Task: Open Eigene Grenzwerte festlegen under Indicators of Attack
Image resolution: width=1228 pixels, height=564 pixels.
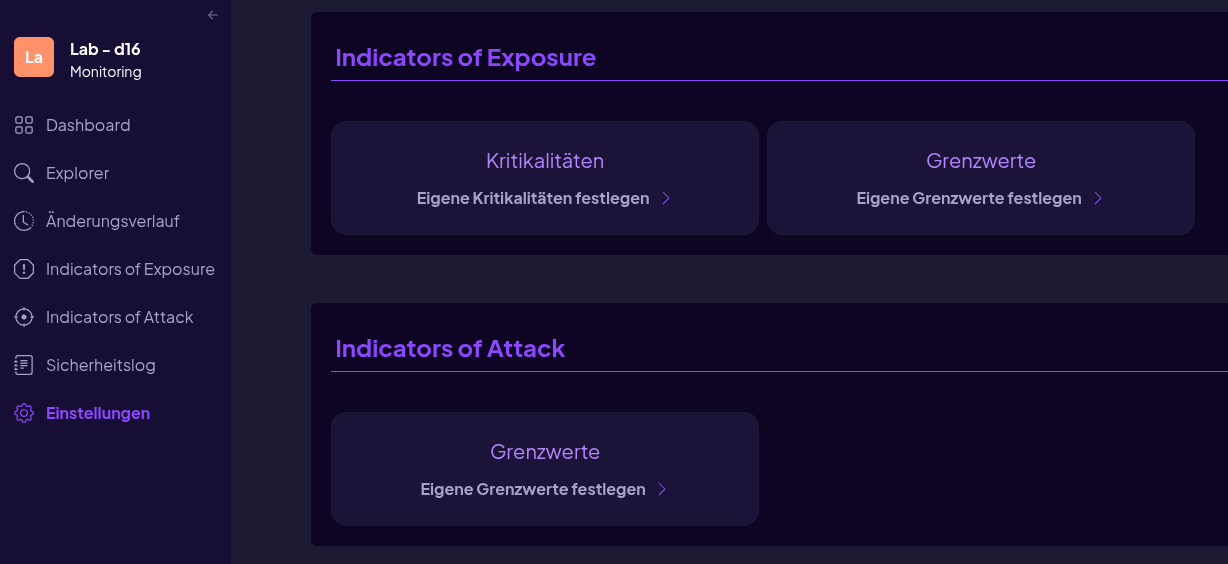Action: (533, 489)
